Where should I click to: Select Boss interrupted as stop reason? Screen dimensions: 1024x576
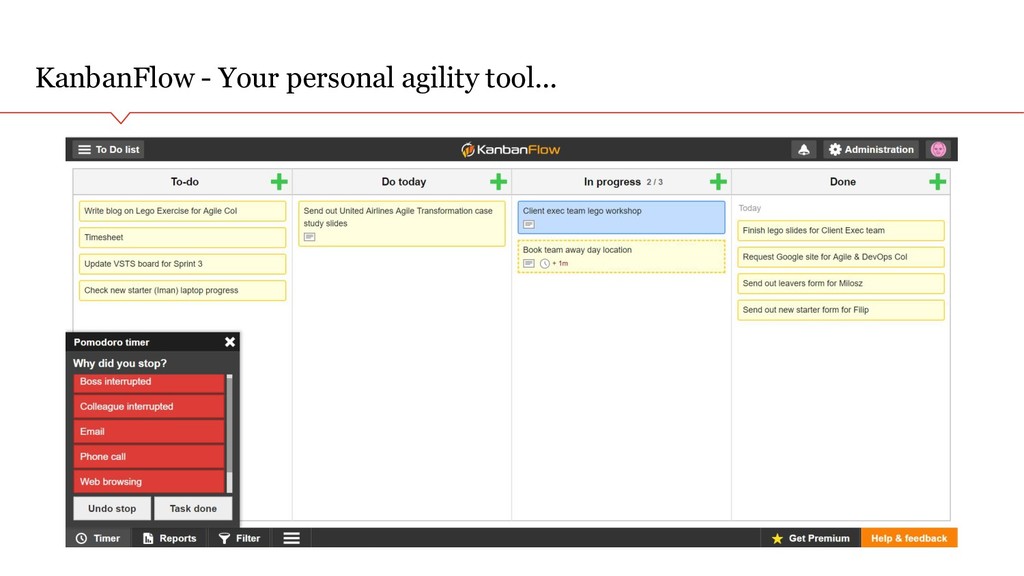pyautogui.click(x=149, y=382)
